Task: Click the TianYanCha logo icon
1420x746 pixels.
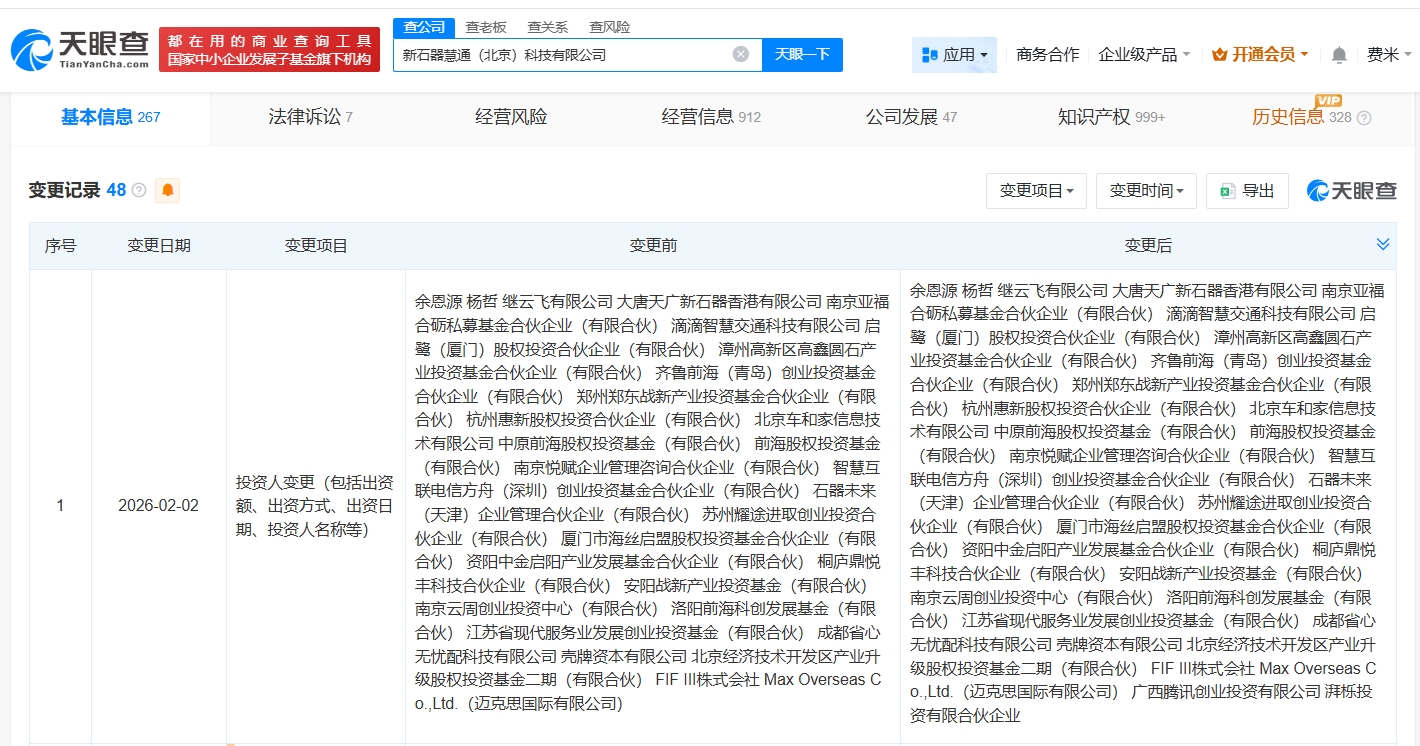Action: (x=32, y=50)
